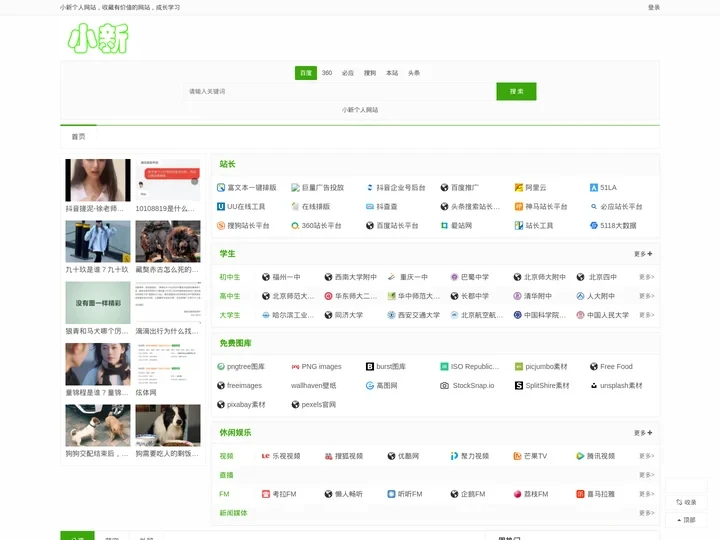Click the 站长工具 icon
The height and width of the screenshot is (540, 720).
[x=518, y=225]
